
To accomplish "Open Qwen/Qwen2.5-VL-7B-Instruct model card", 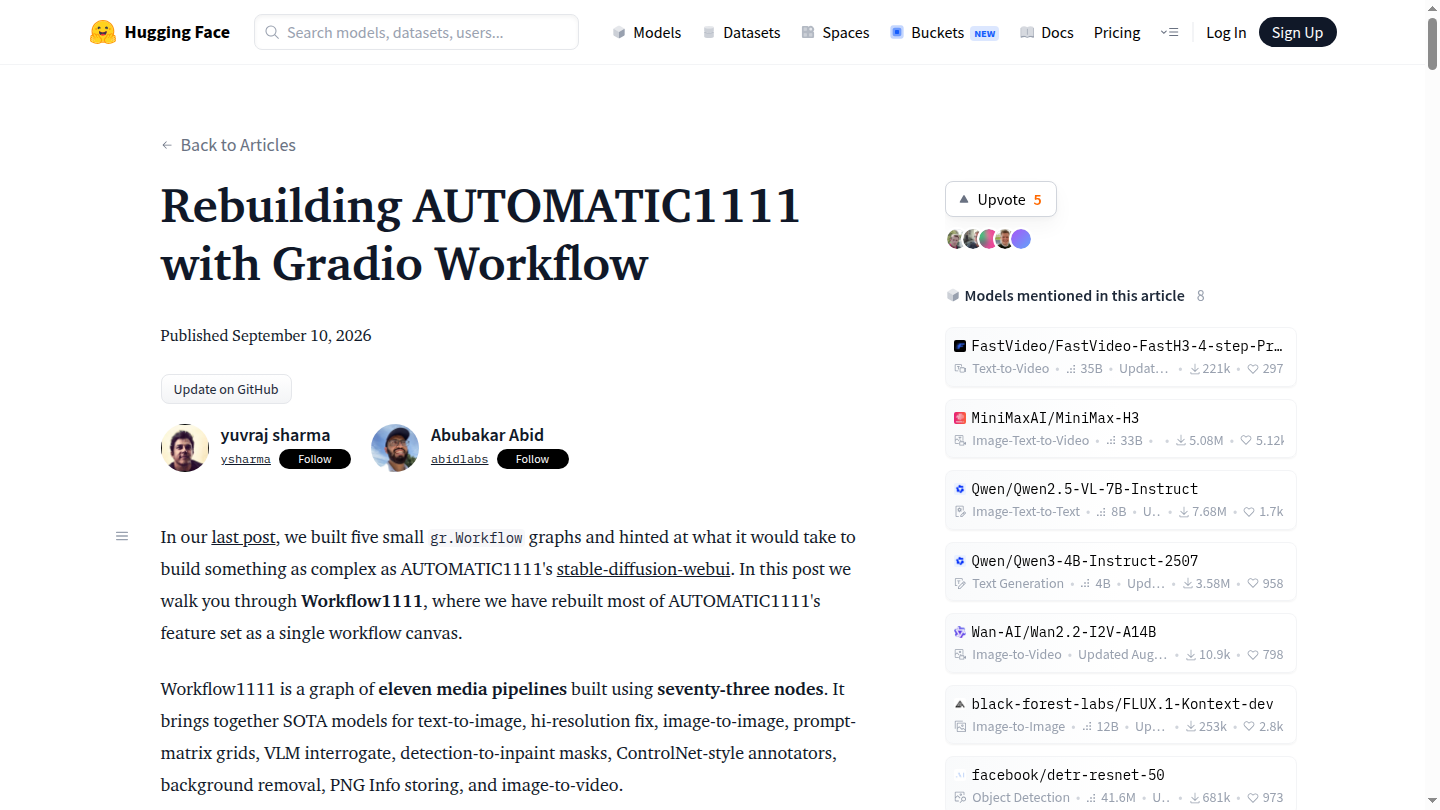I will 1120,499.
